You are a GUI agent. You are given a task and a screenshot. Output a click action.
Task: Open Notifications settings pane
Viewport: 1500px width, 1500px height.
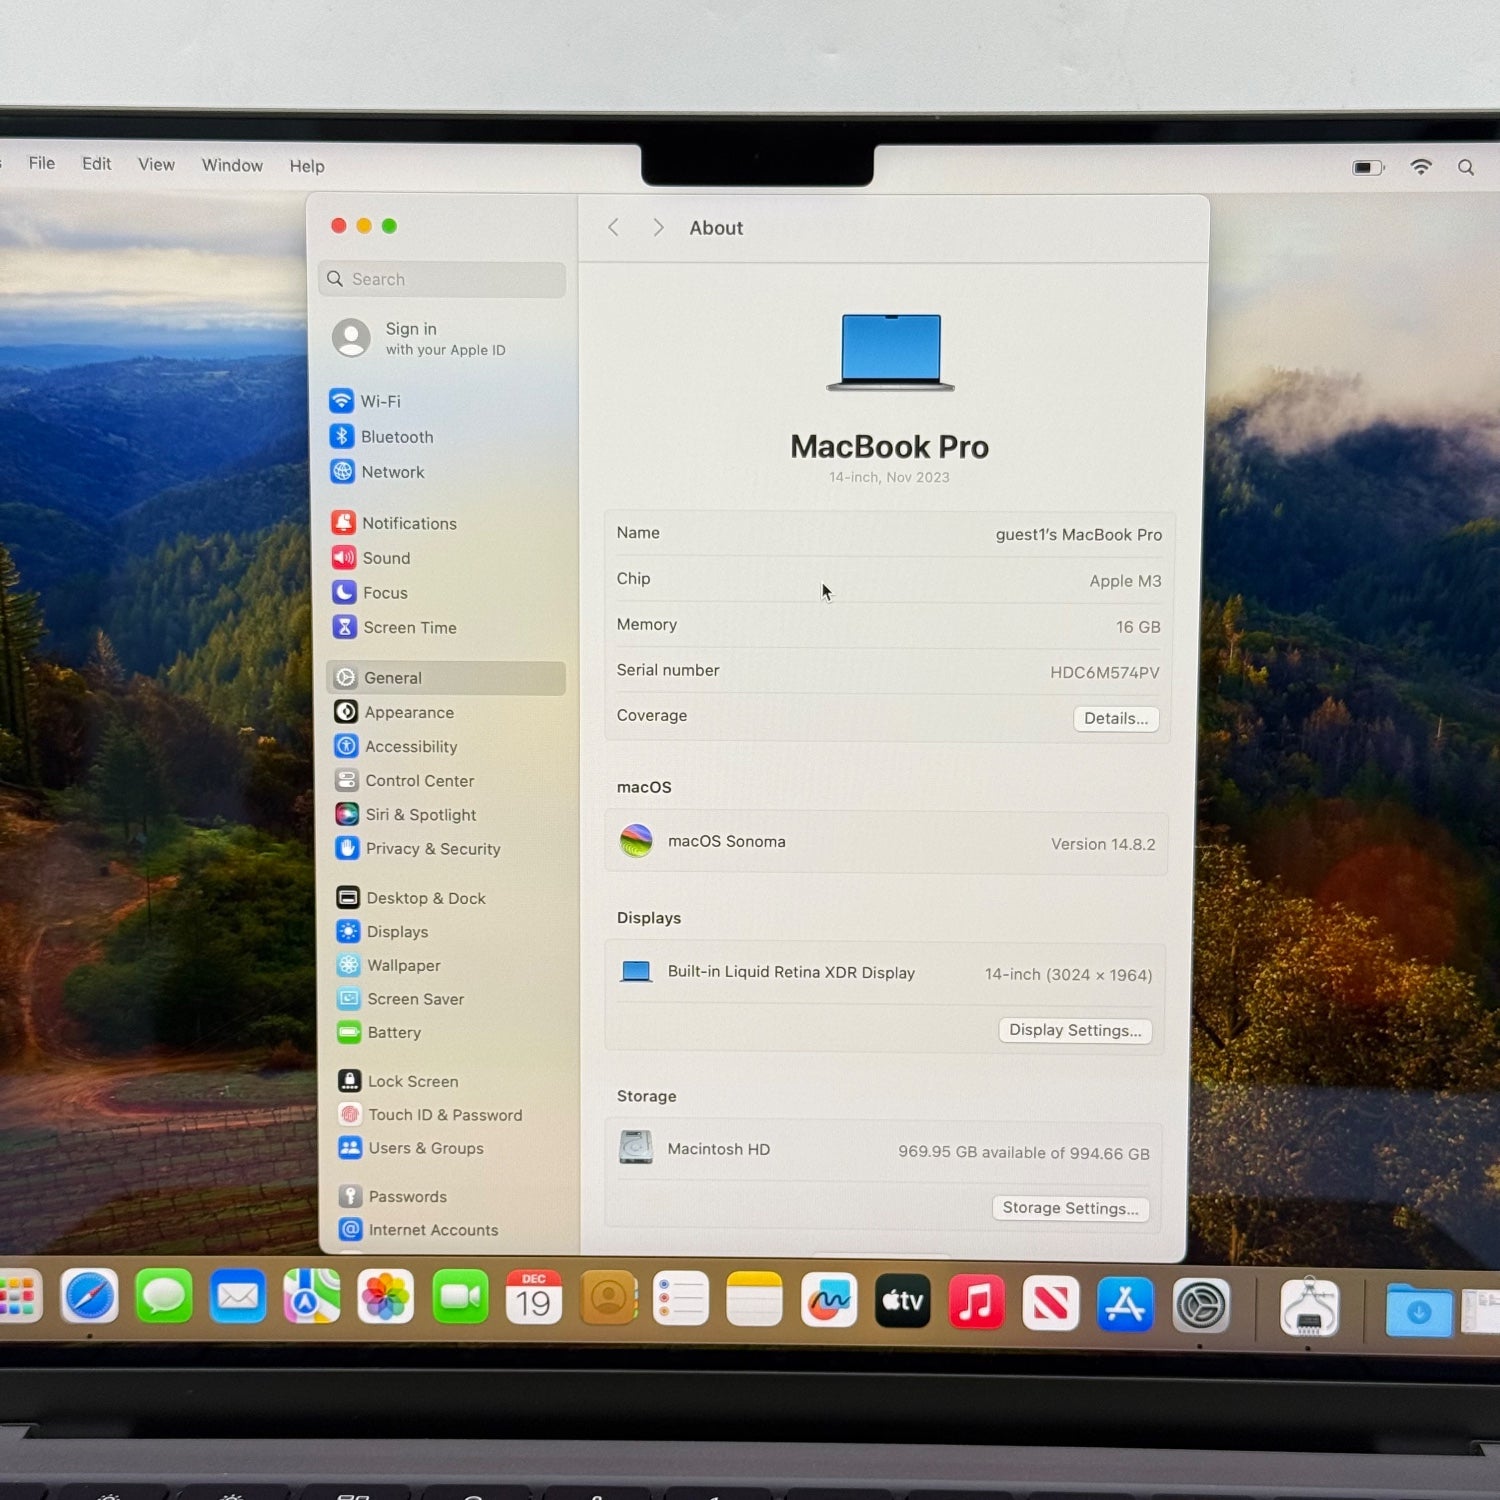click(x=408, y=523)
